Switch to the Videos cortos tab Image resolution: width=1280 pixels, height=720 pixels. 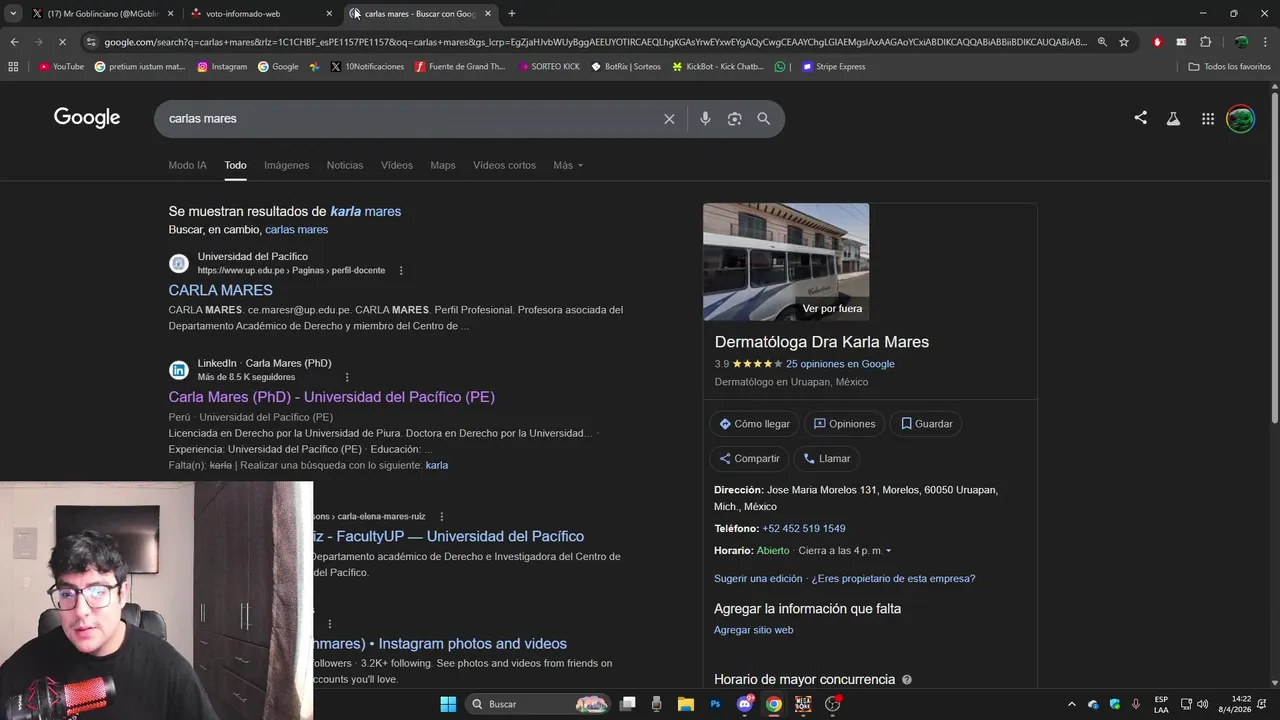[504, 165]
